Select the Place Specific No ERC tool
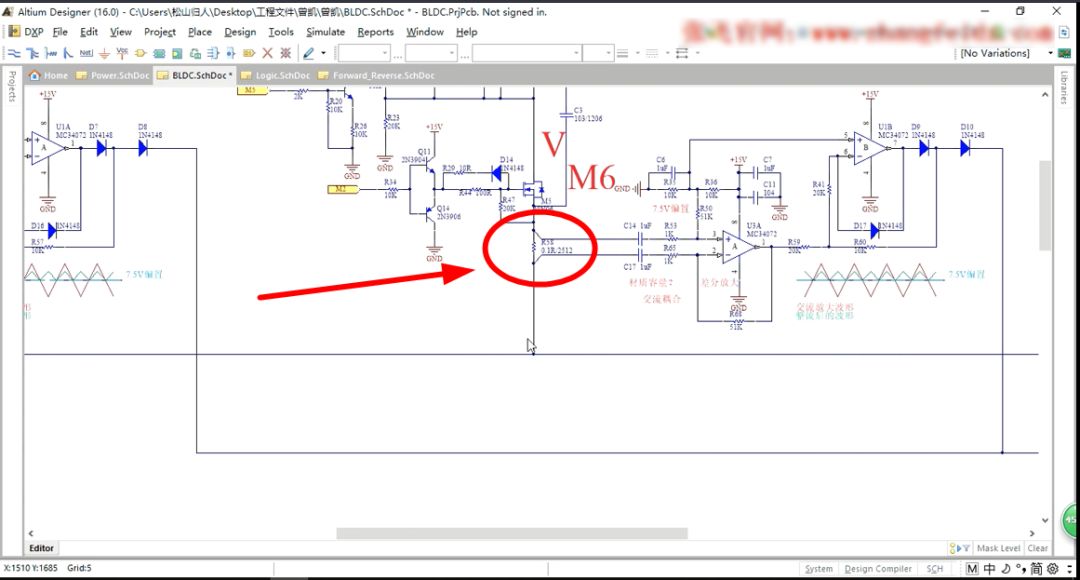This screenshot has height=580, width=1080. coord(286,53)
